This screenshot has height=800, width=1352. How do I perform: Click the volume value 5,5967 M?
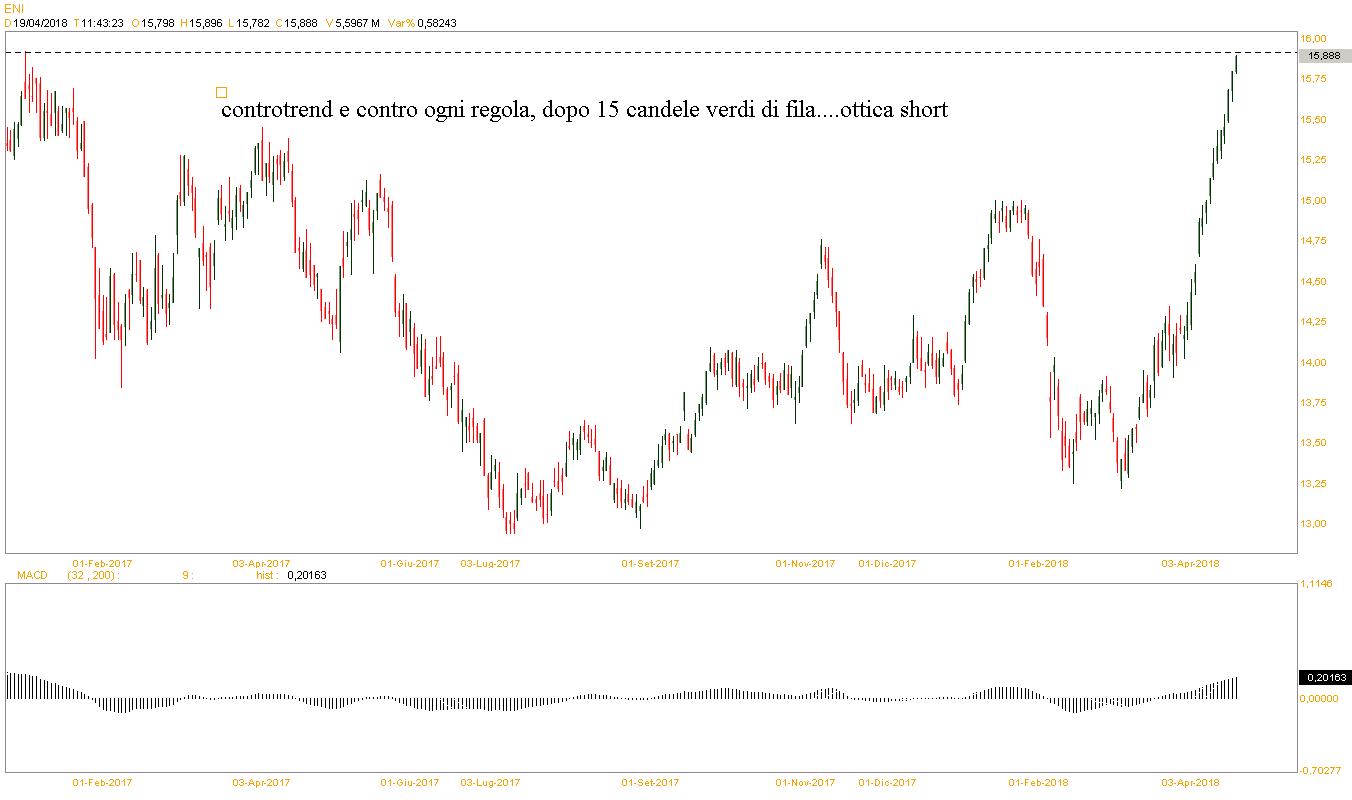357,22
